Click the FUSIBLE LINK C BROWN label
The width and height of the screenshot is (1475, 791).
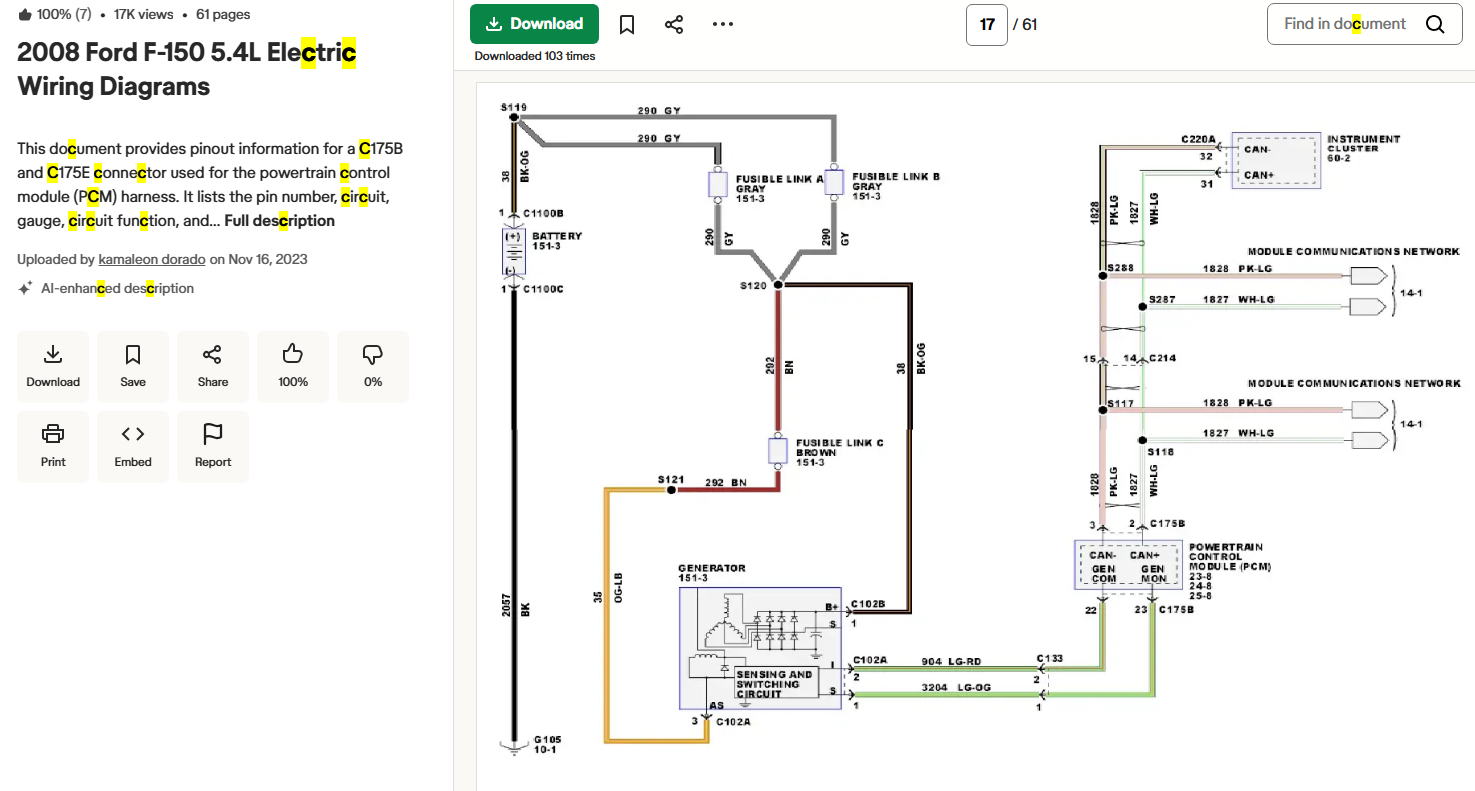pos(839,451)
